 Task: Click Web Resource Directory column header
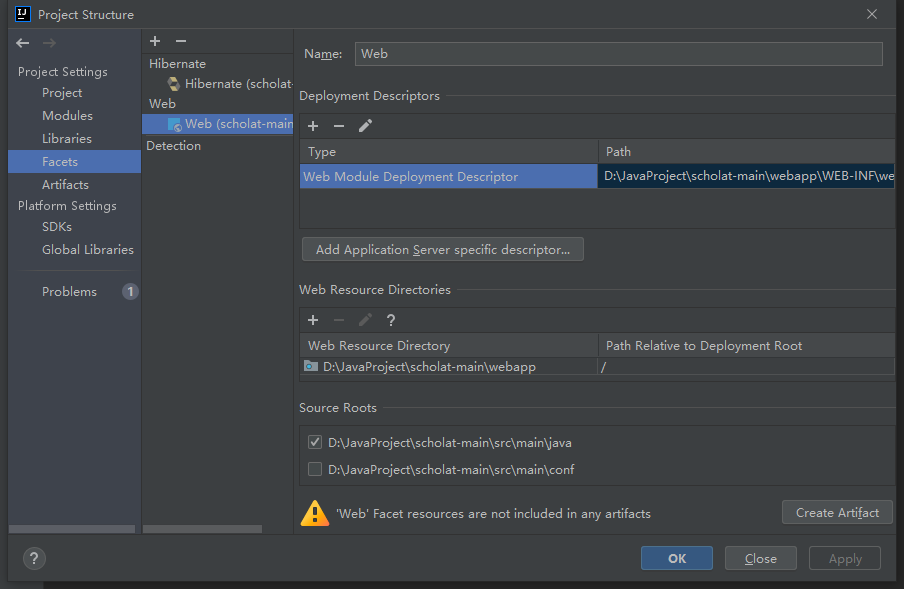click(x=449, y=346)
